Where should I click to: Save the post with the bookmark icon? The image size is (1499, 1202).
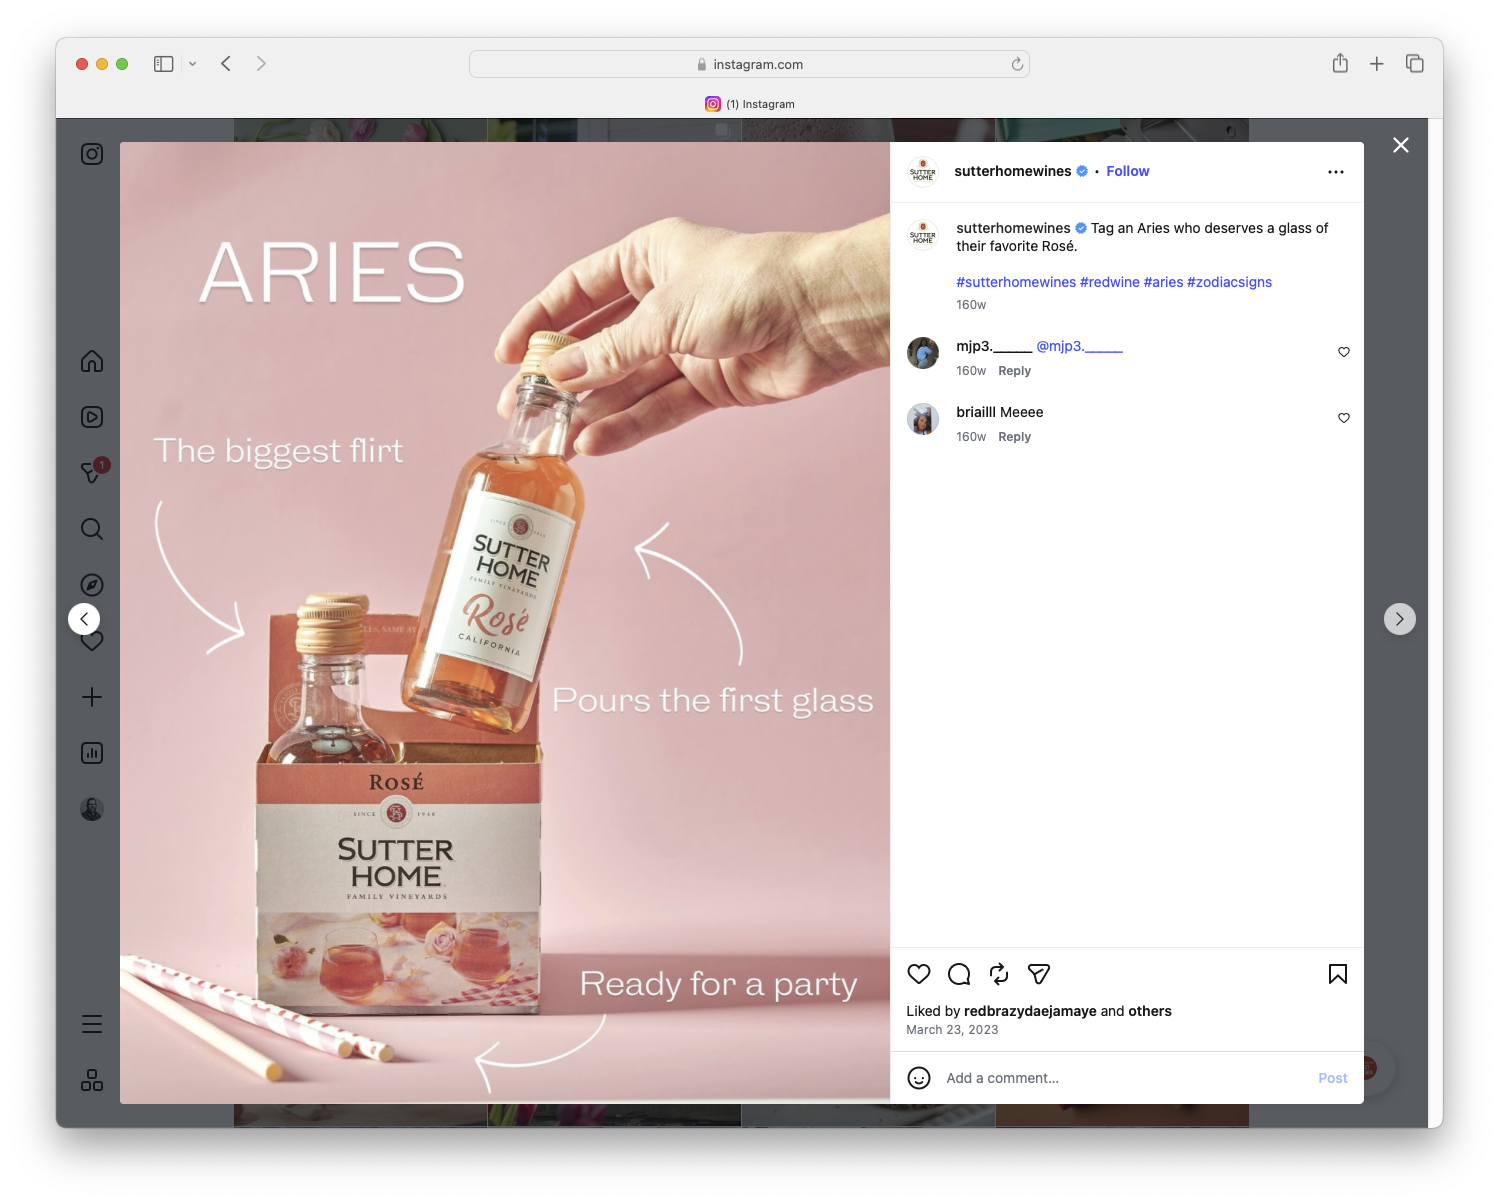[x=1337, y=974]
